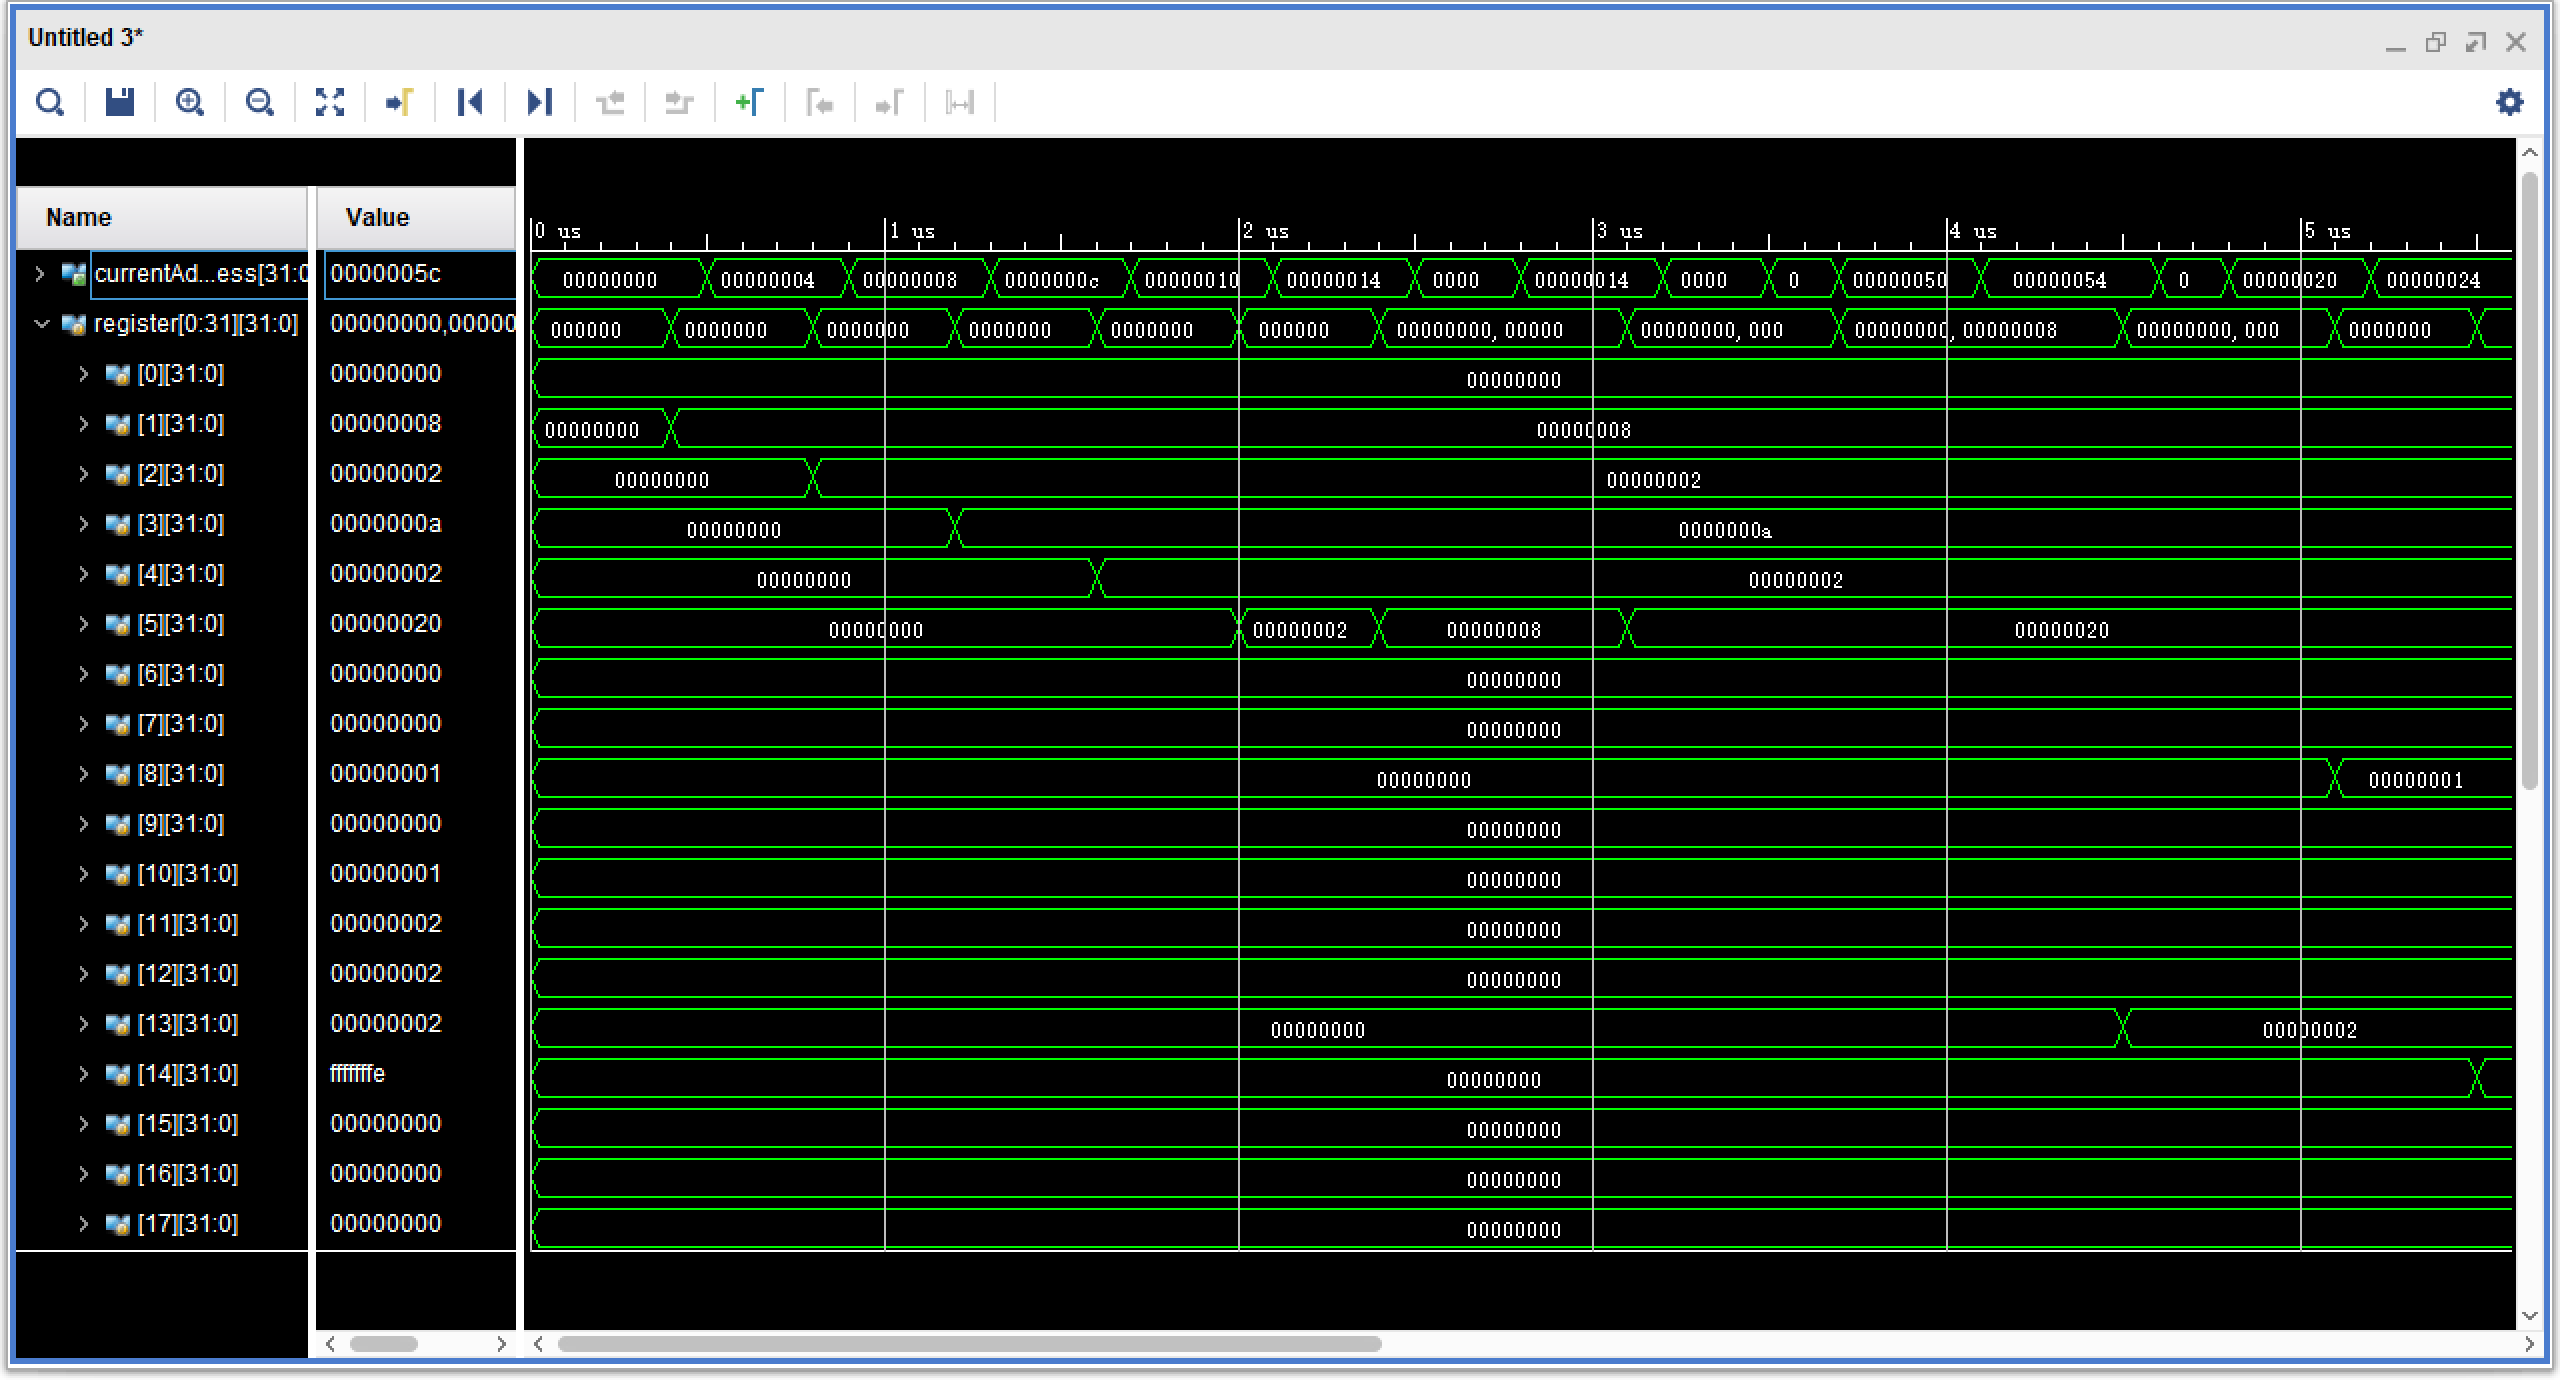Select the [8][31:0] signal row
Image resolution: width=2560 pixels, height=1380 pixels.
point(180,774)
